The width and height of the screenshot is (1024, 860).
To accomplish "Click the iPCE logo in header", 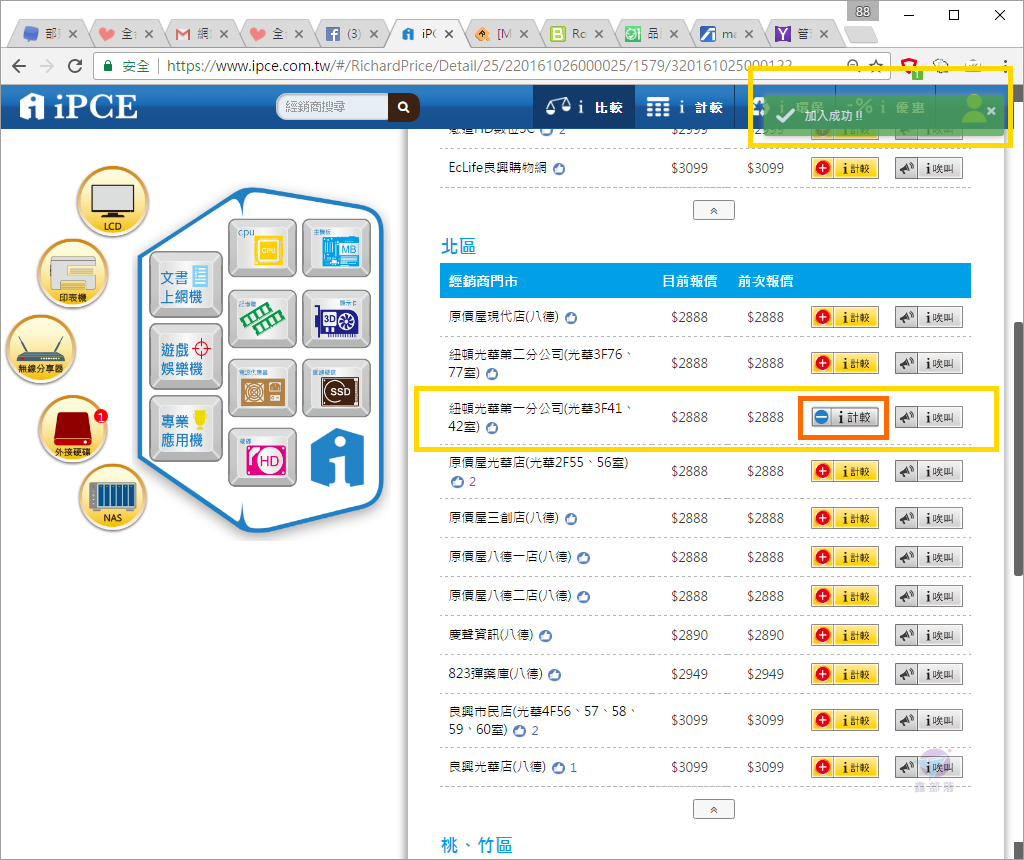I will tap(78, 106).
